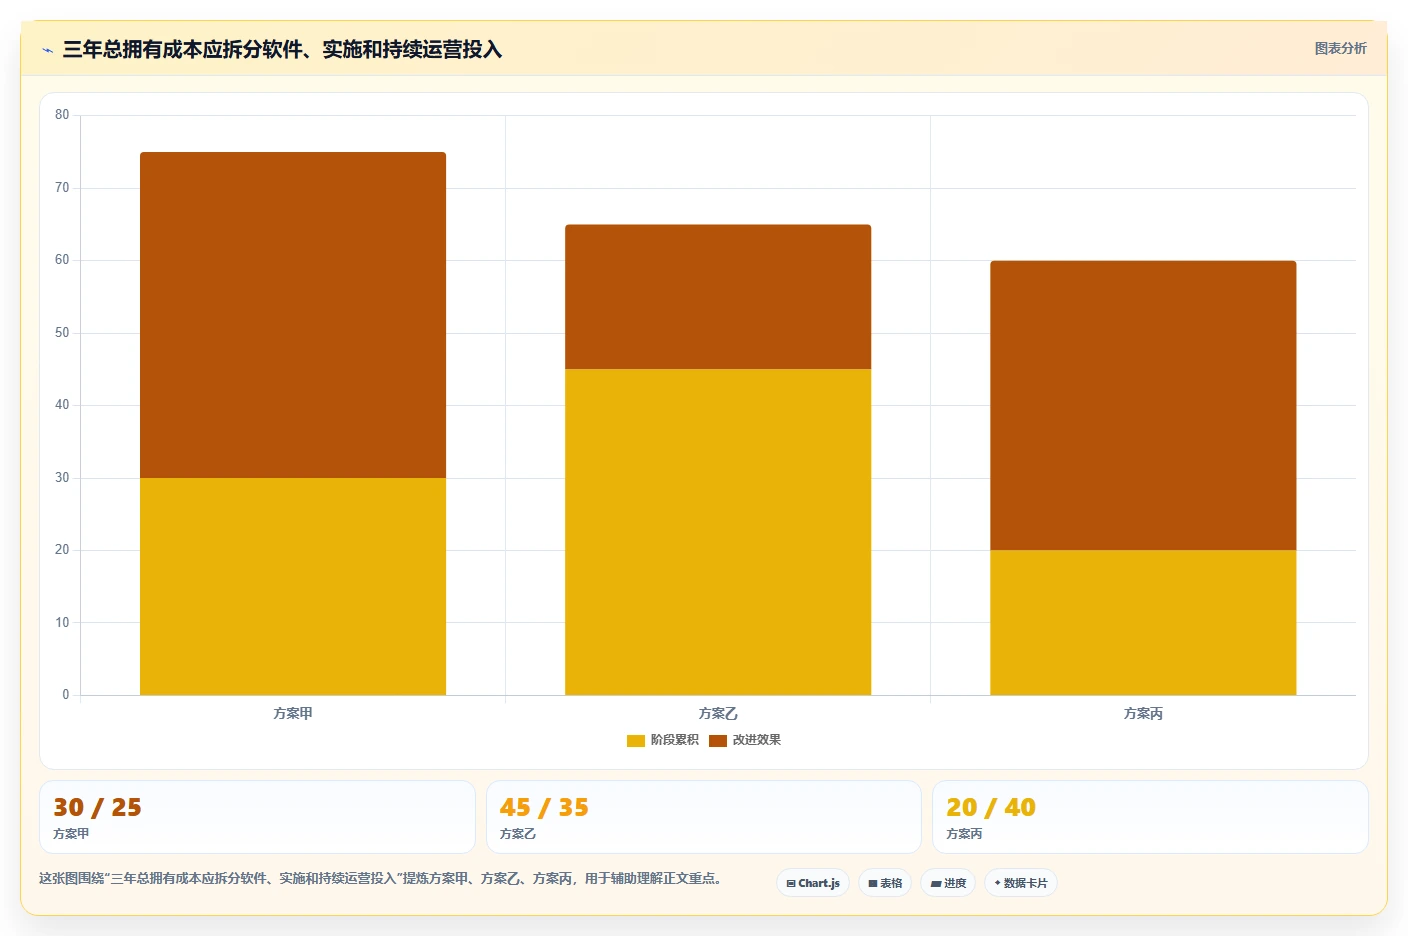The image size is (1408, 936).
Task: Click the 进度 tag chip
Action: (x=948, y=883)
